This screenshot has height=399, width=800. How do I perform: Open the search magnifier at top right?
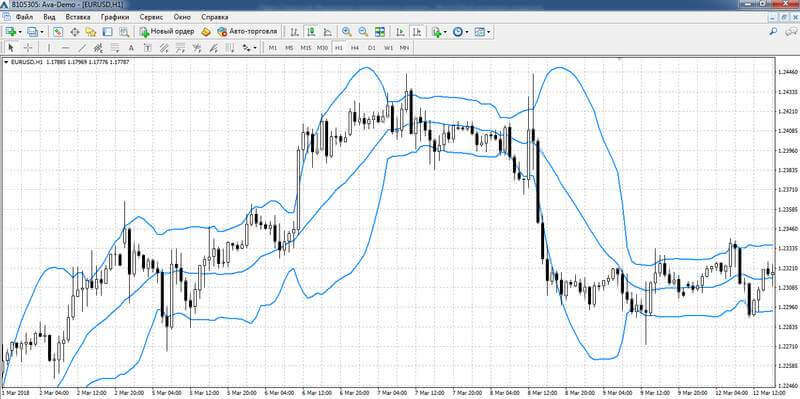773,32
